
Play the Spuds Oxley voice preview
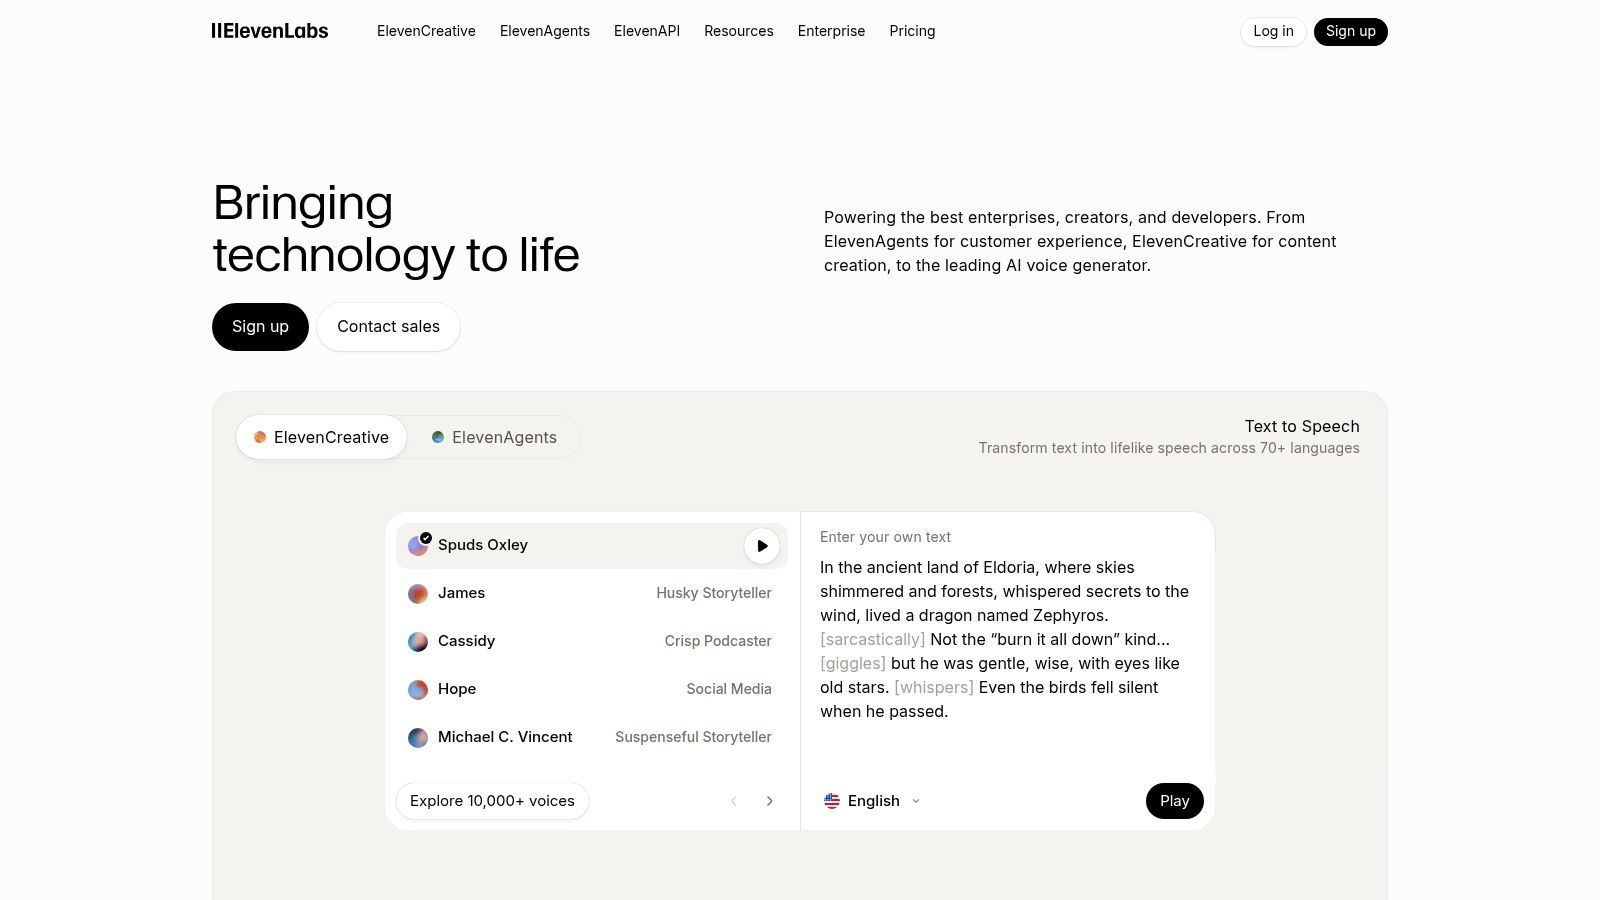pos(761,545)
